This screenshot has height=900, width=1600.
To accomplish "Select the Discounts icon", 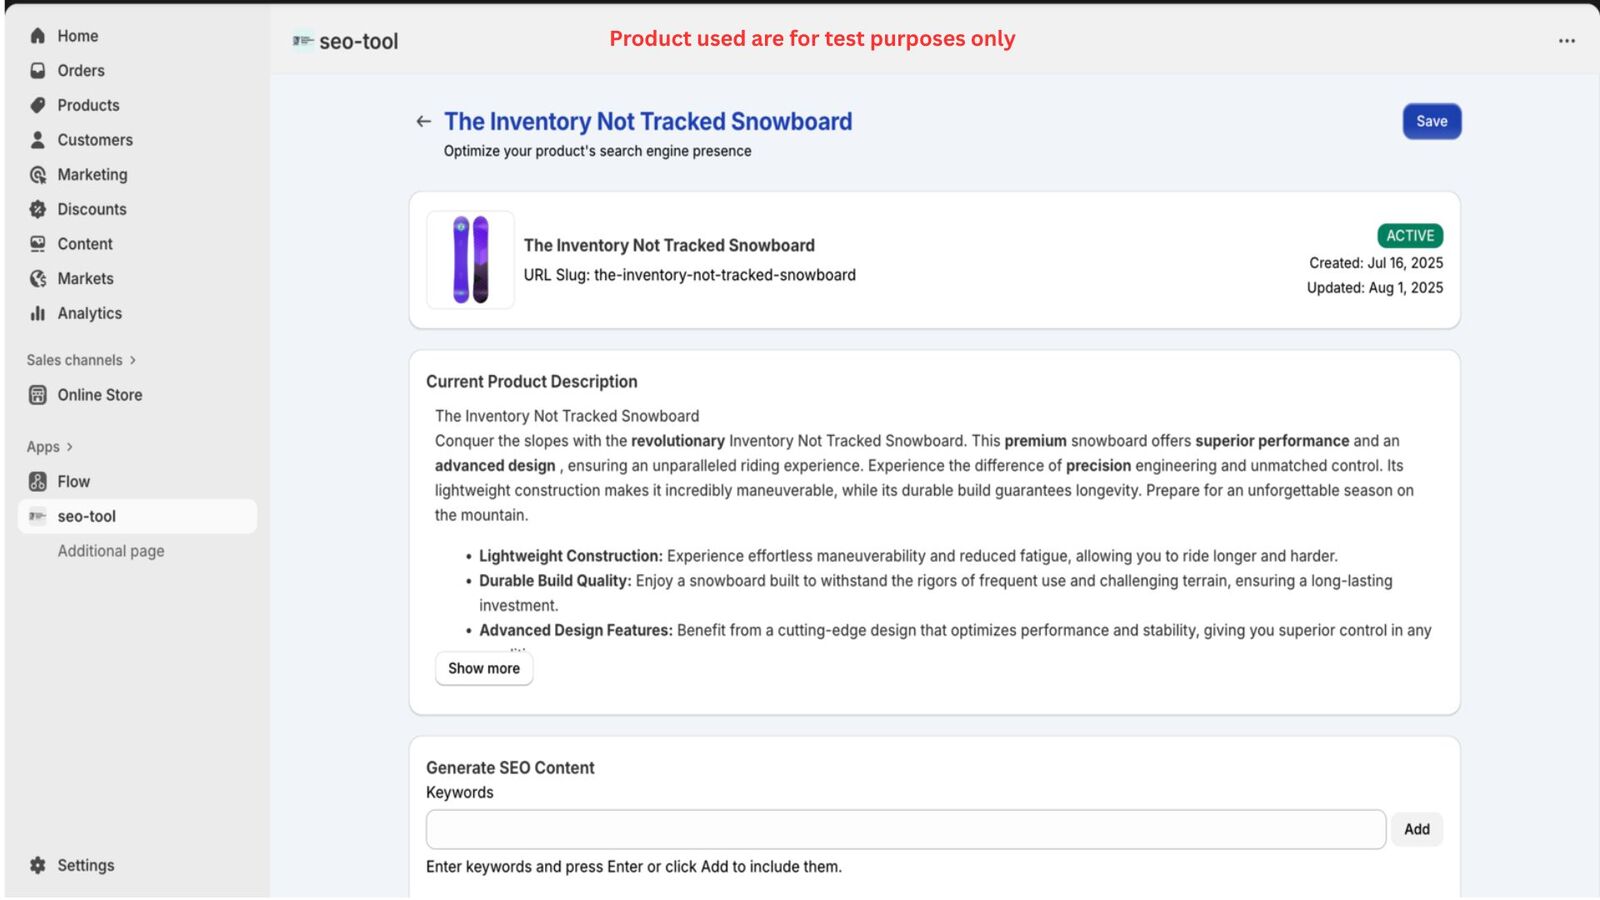I will [37, 209].
